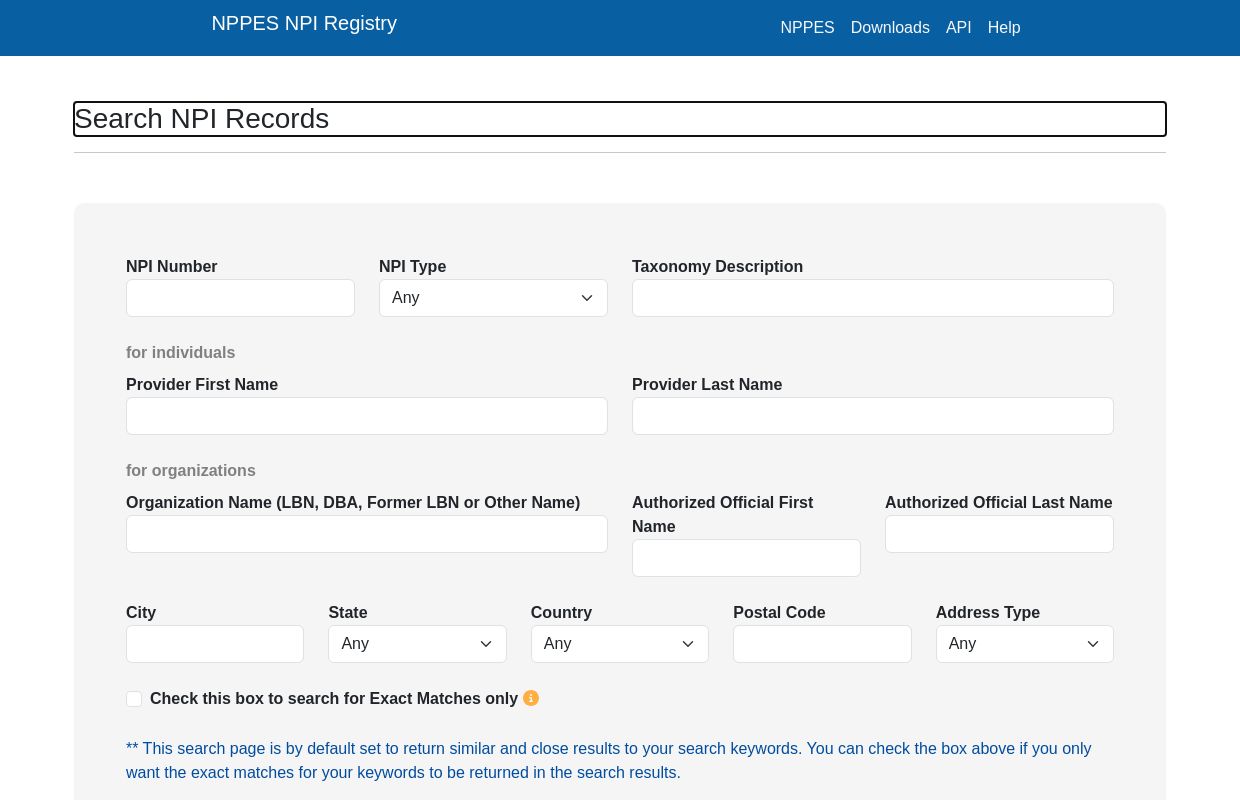Click the NPPES NPI Registry title link
Screen dimensions: 1240x800
click(x=304, y=23)
